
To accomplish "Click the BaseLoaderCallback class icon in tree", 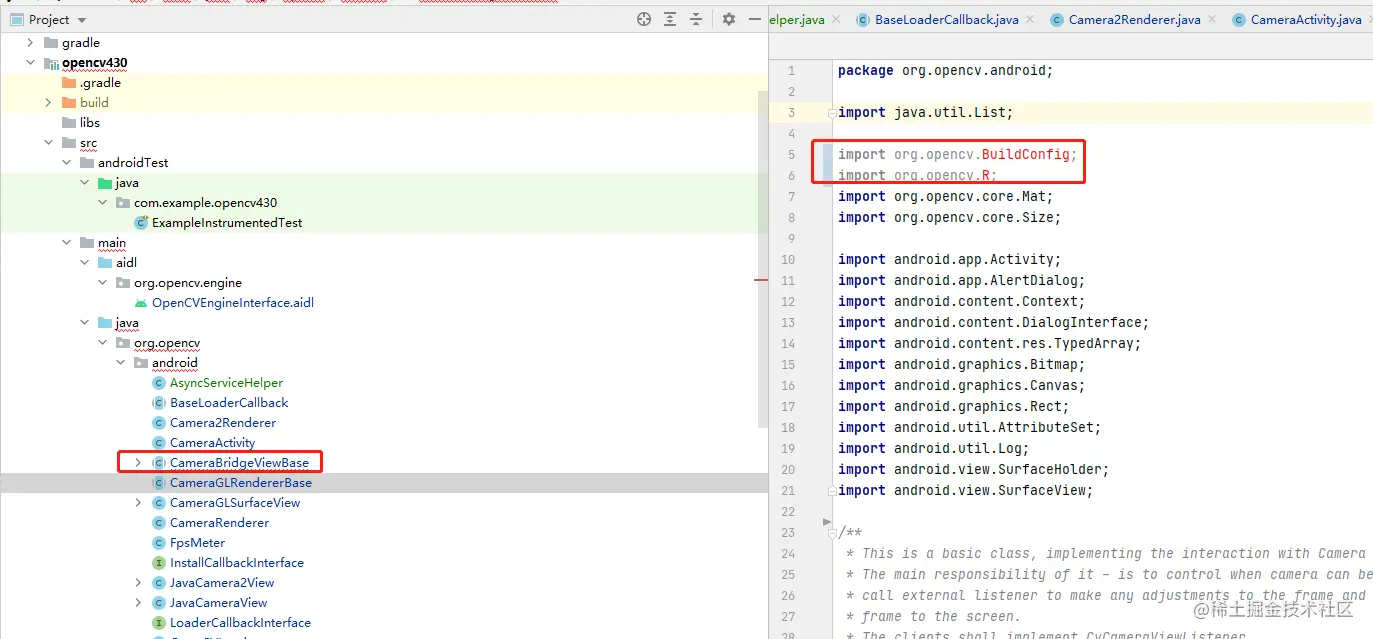I will (159, 403).
